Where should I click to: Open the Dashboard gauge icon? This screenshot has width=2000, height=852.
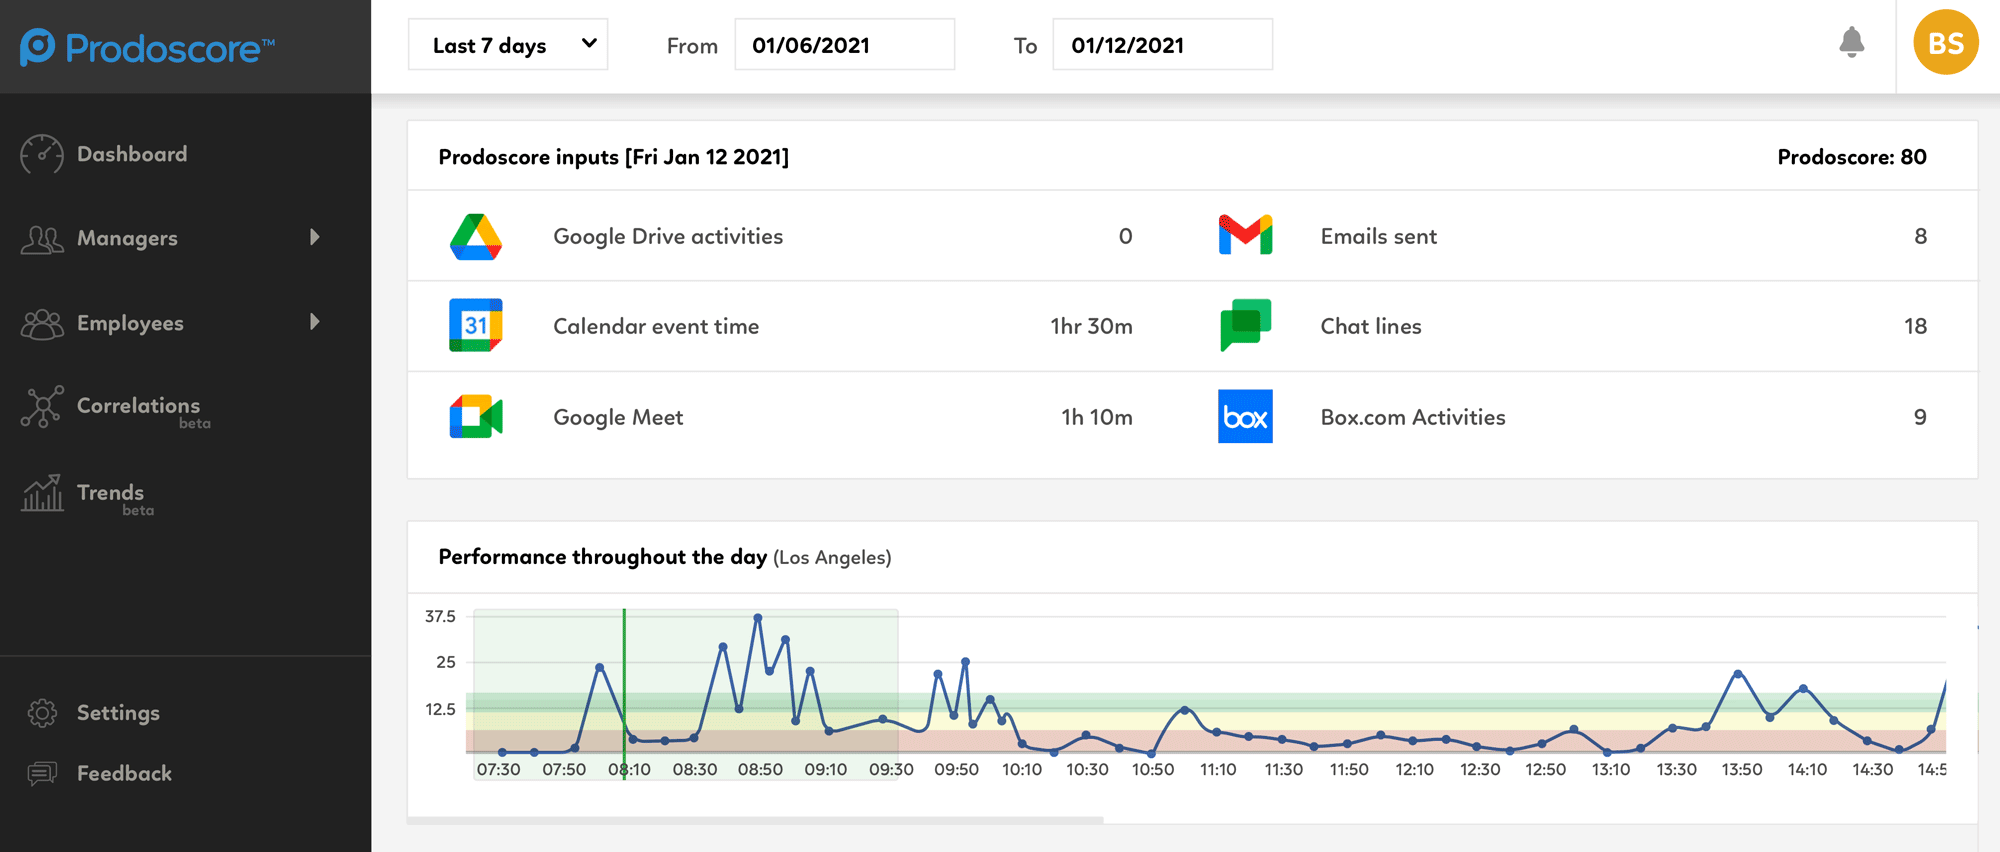[x=41, y=154]
